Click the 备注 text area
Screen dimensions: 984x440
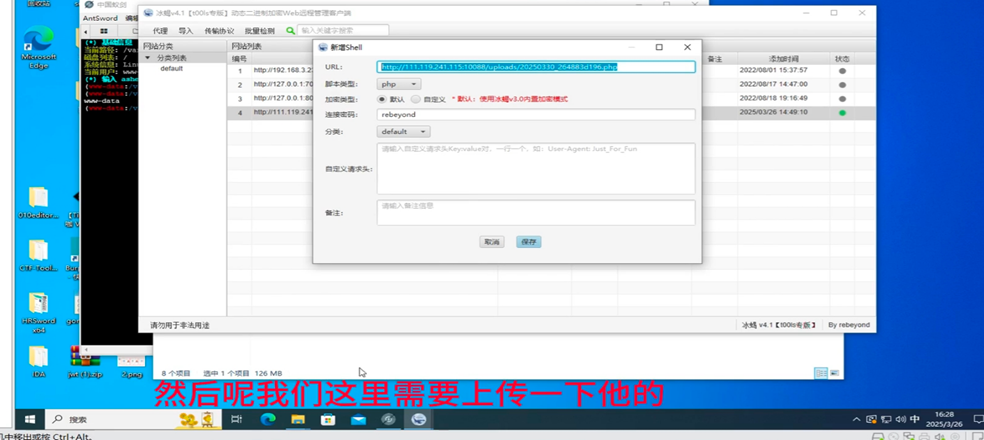tap(536, 213)
